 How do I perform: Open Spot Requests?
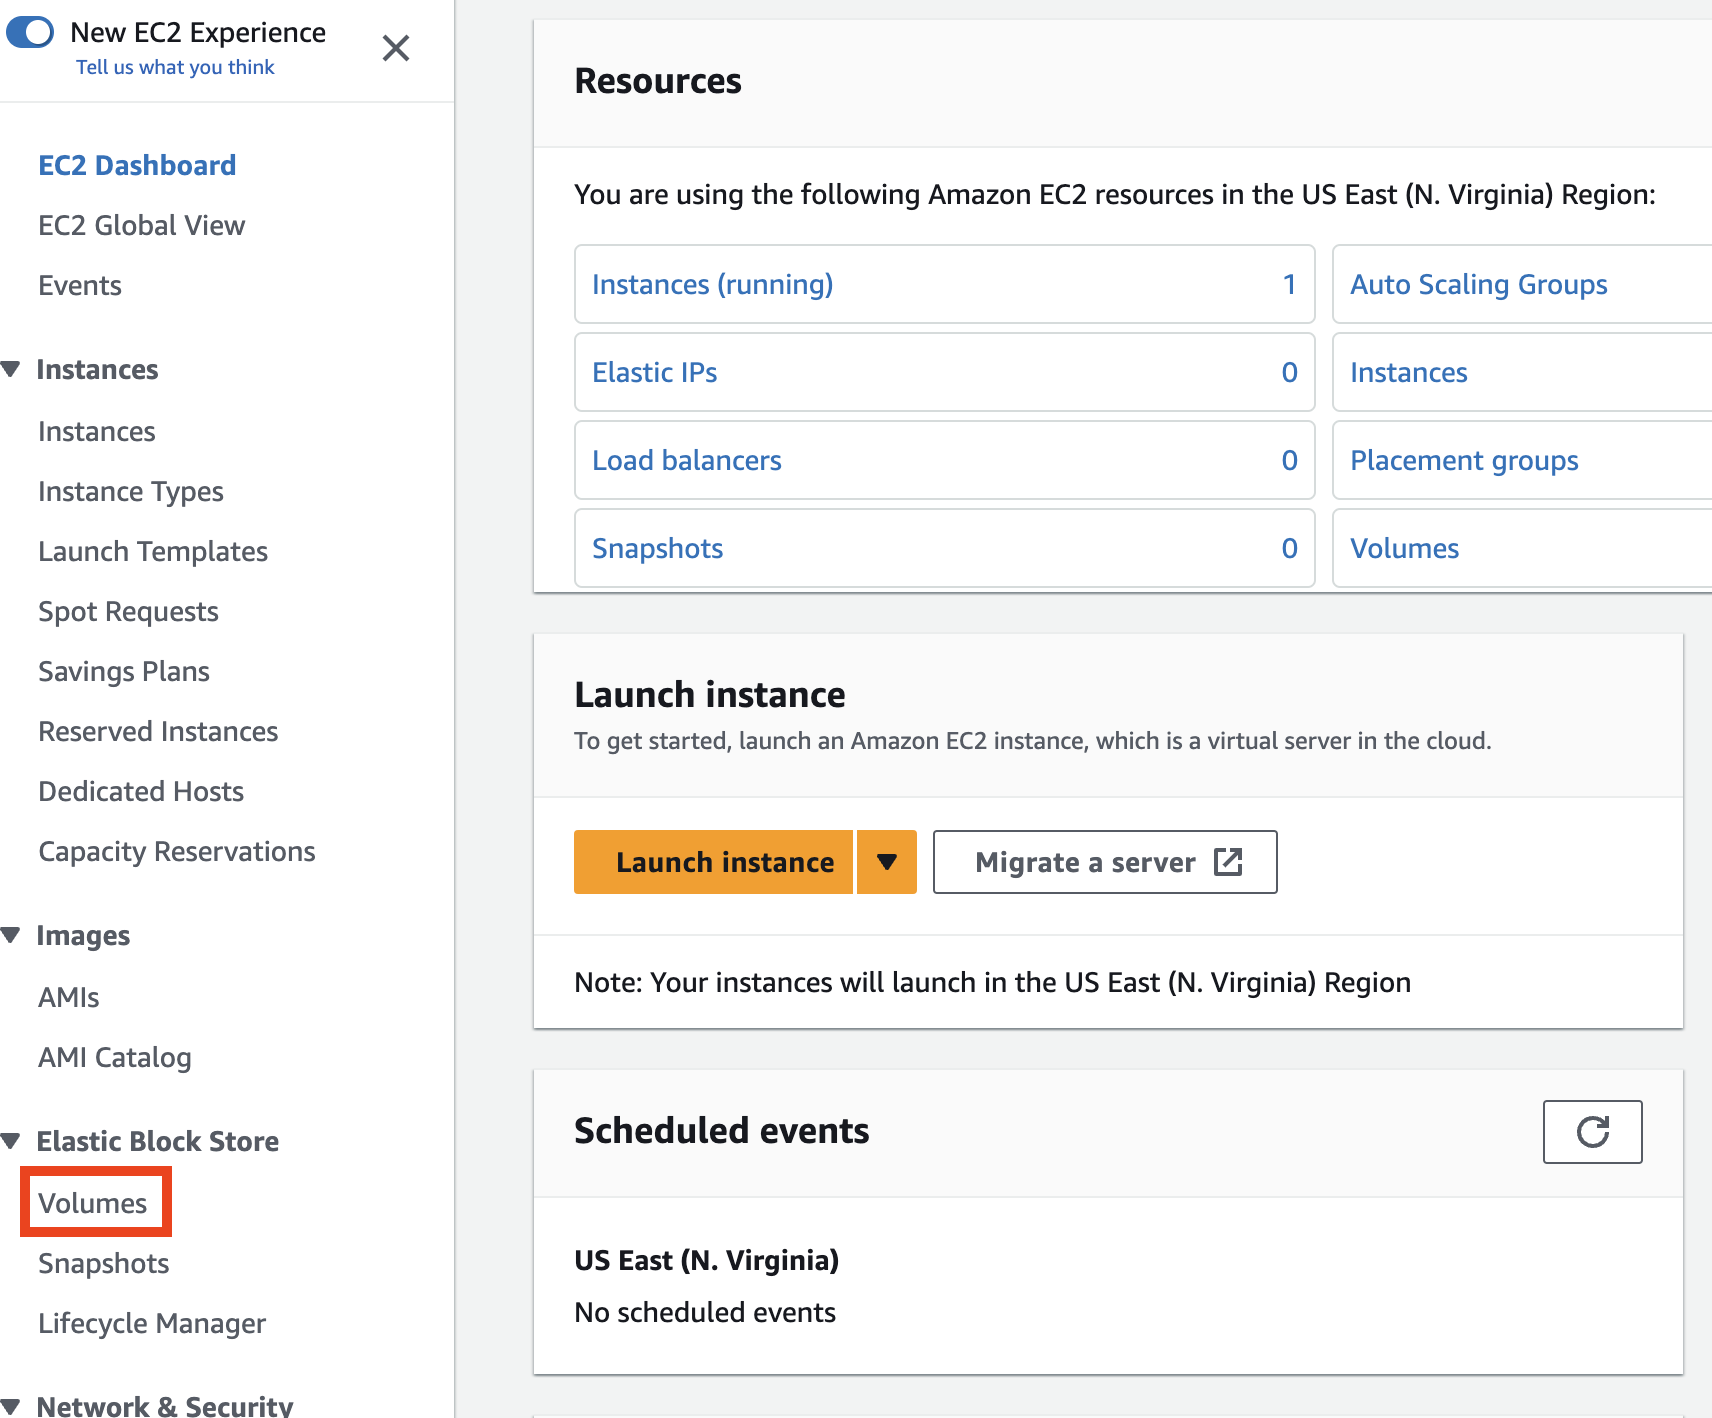pos(128,611)
